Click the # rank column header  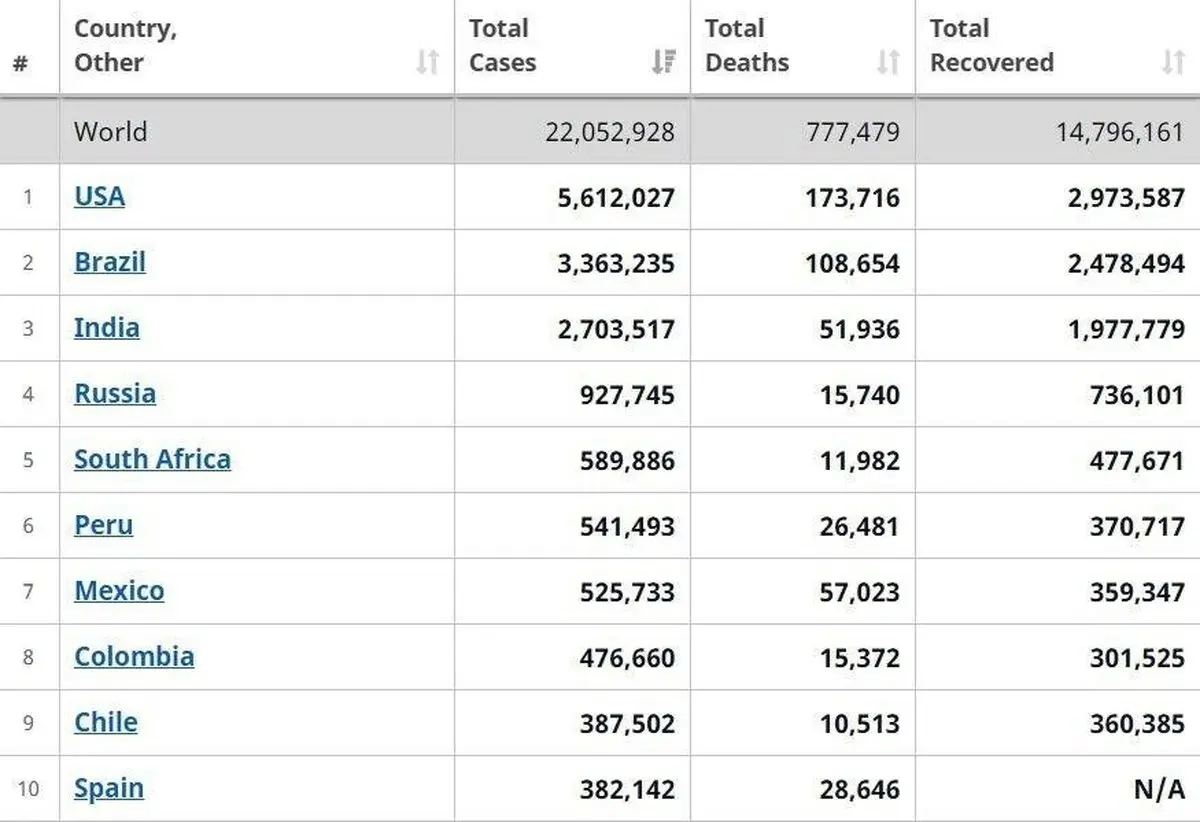21,63
